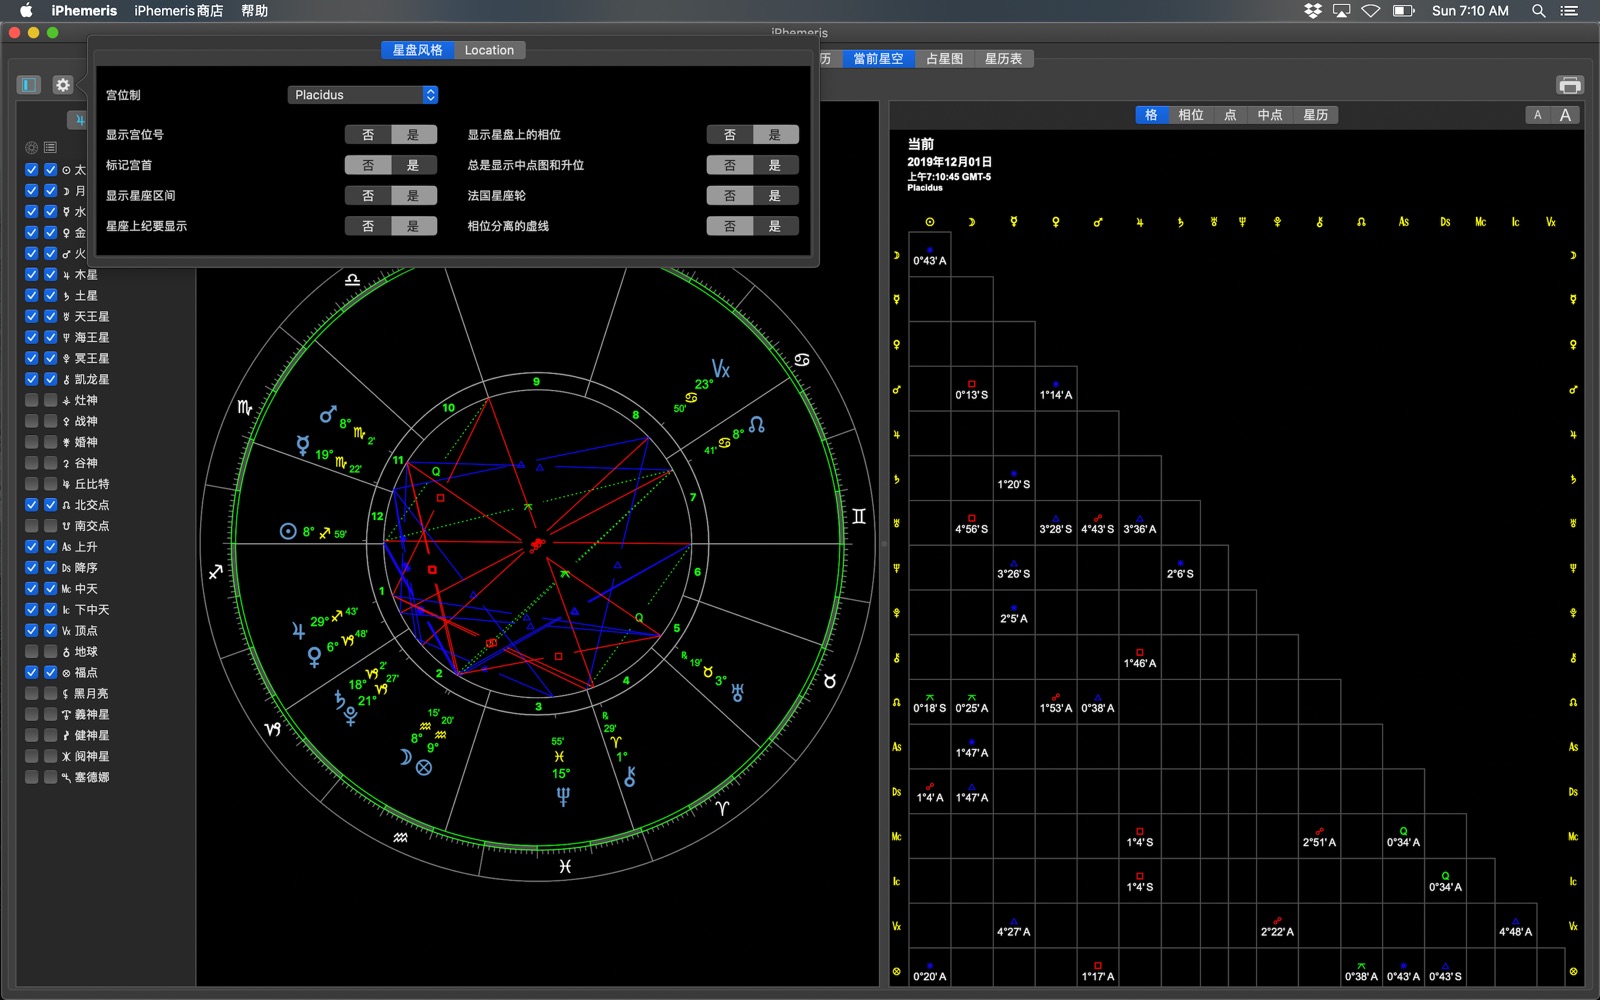Click the settings gear icon
This screenshot has width=1600, height=1000.
pyautogui.click(x=62, y=85)
